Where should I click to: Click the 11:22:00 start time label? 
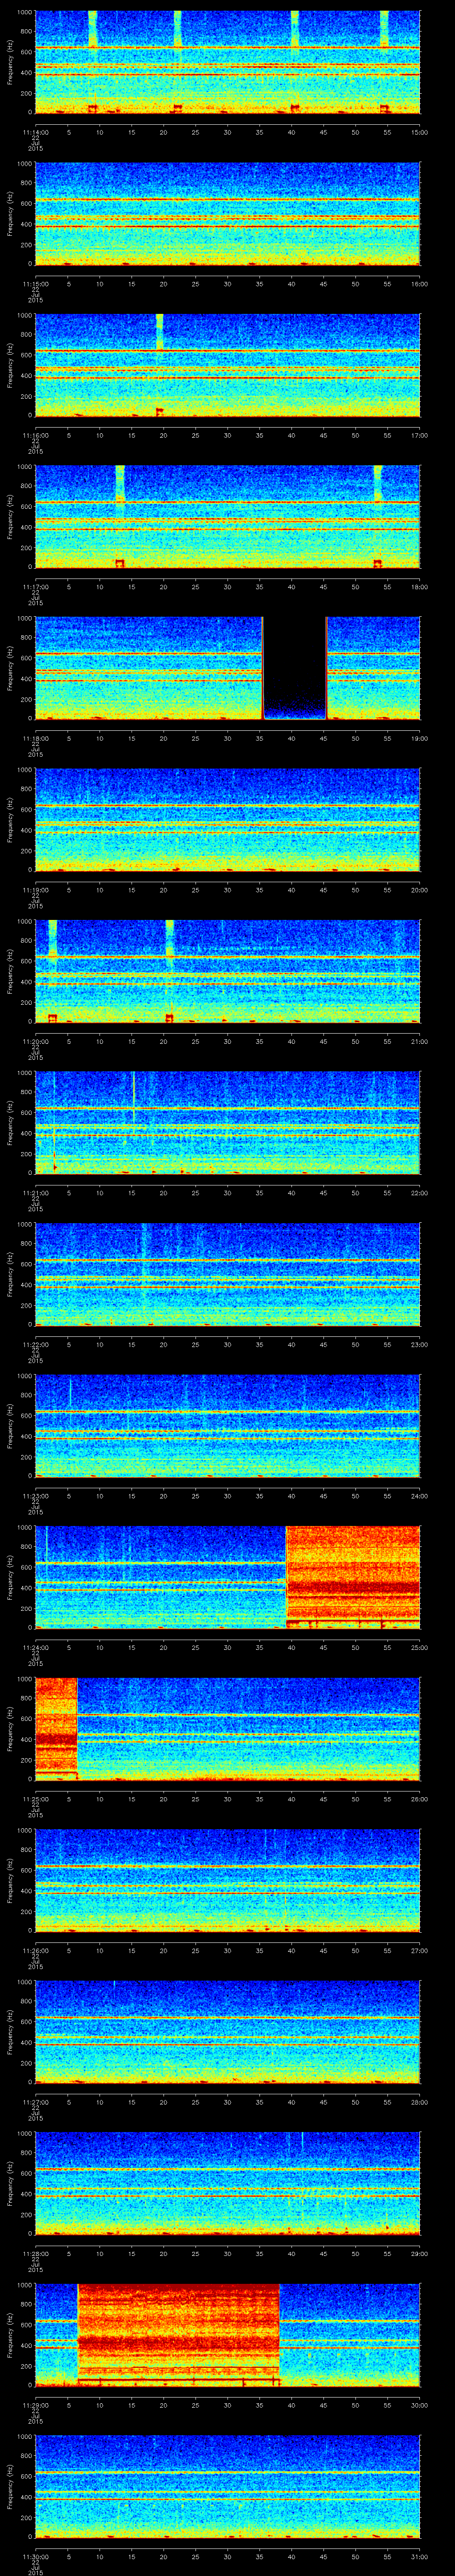(35, 1344)
